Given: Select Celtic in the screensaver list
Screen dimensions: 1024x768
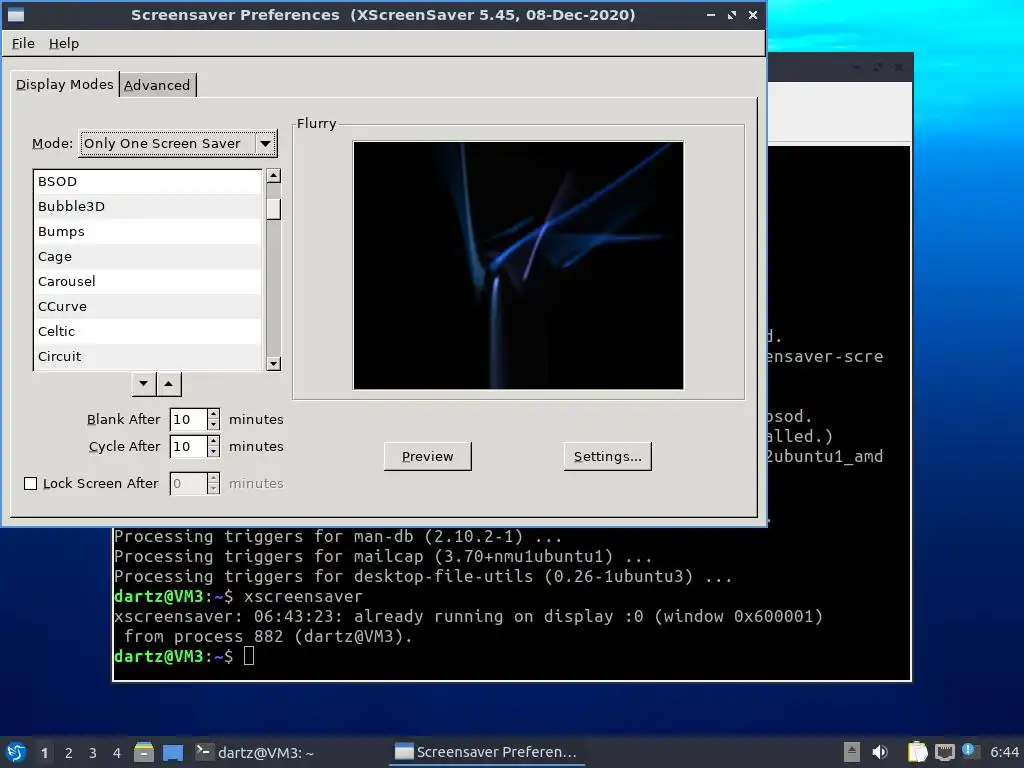Looking at the screenshot, I should pos(148,331).
